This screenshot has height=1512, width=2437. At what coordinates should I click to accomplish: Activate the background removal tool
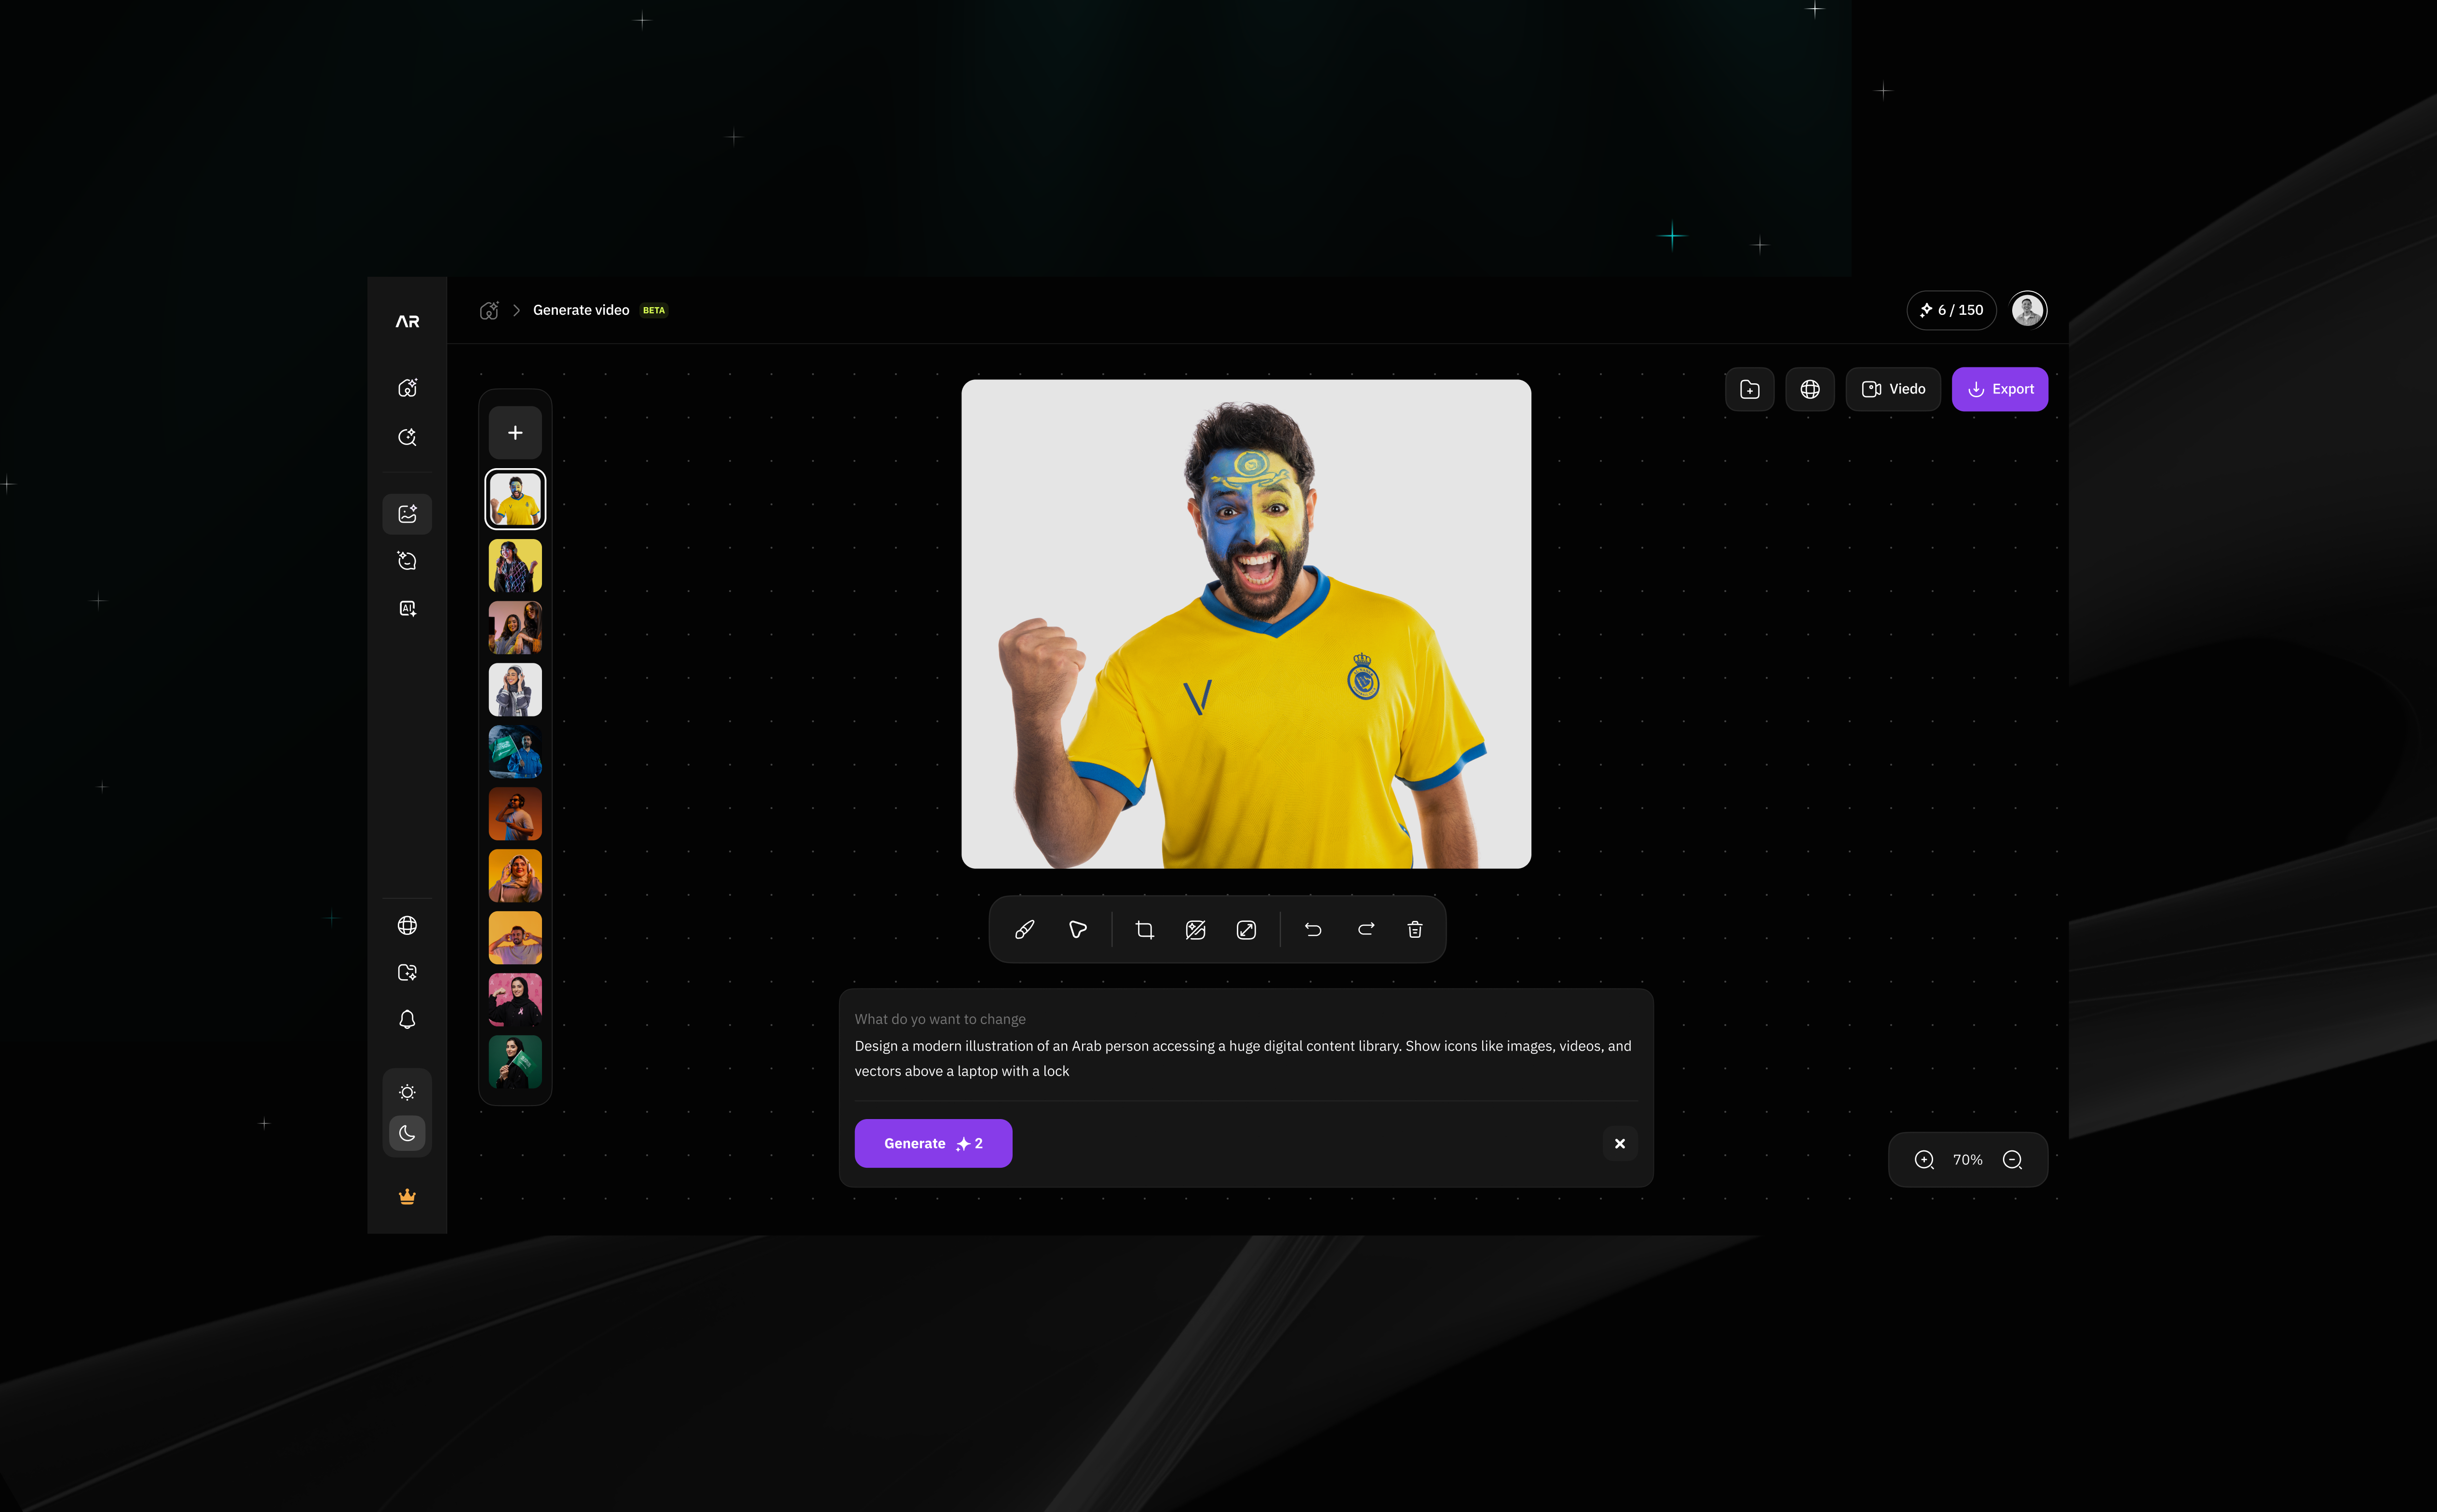point(1195,930)
